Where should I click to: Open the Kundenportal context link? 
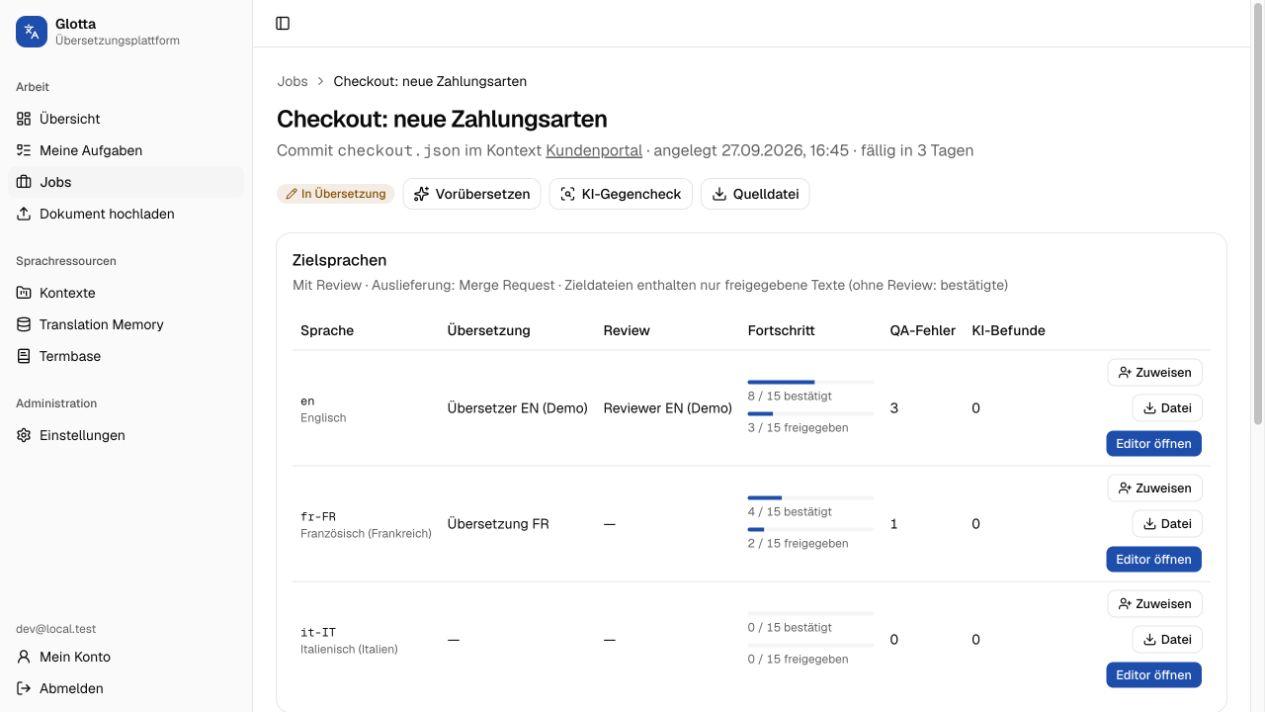click(x=594, y=150)
